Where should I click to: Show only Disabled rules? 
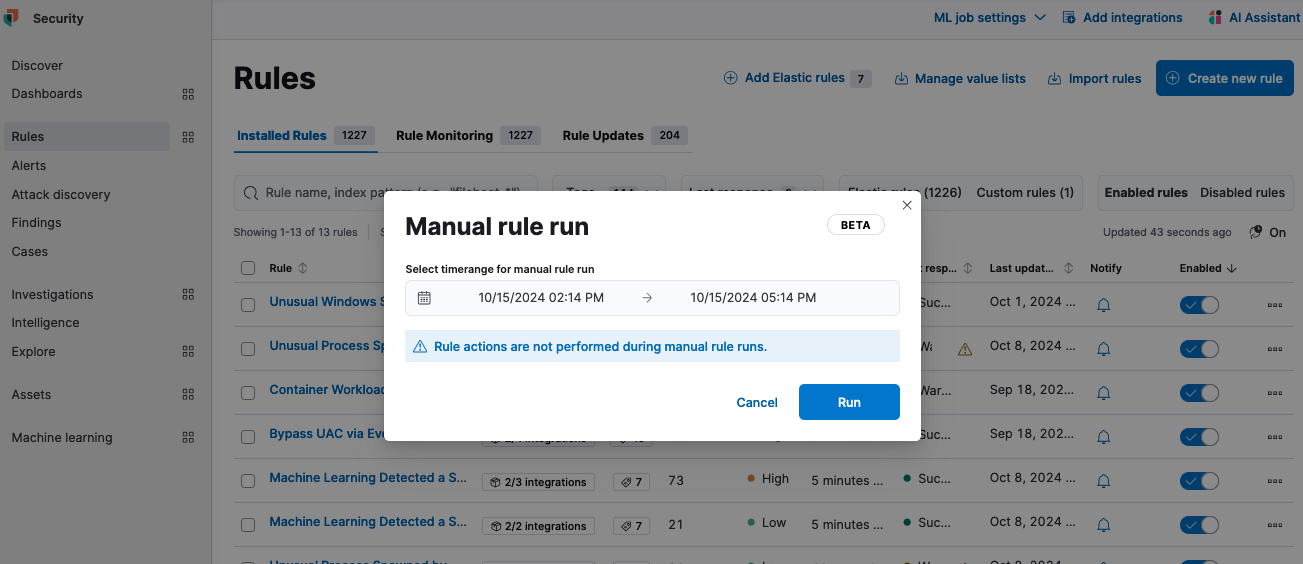point(1243,193)
